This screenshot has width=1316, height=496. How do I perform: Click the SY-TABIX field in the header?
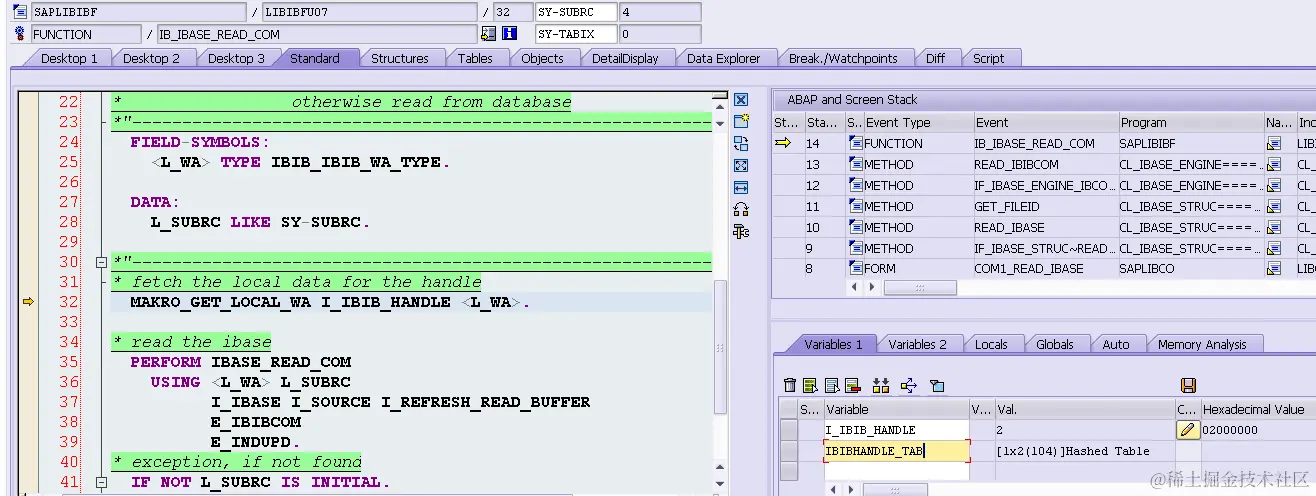pos(575,34)
